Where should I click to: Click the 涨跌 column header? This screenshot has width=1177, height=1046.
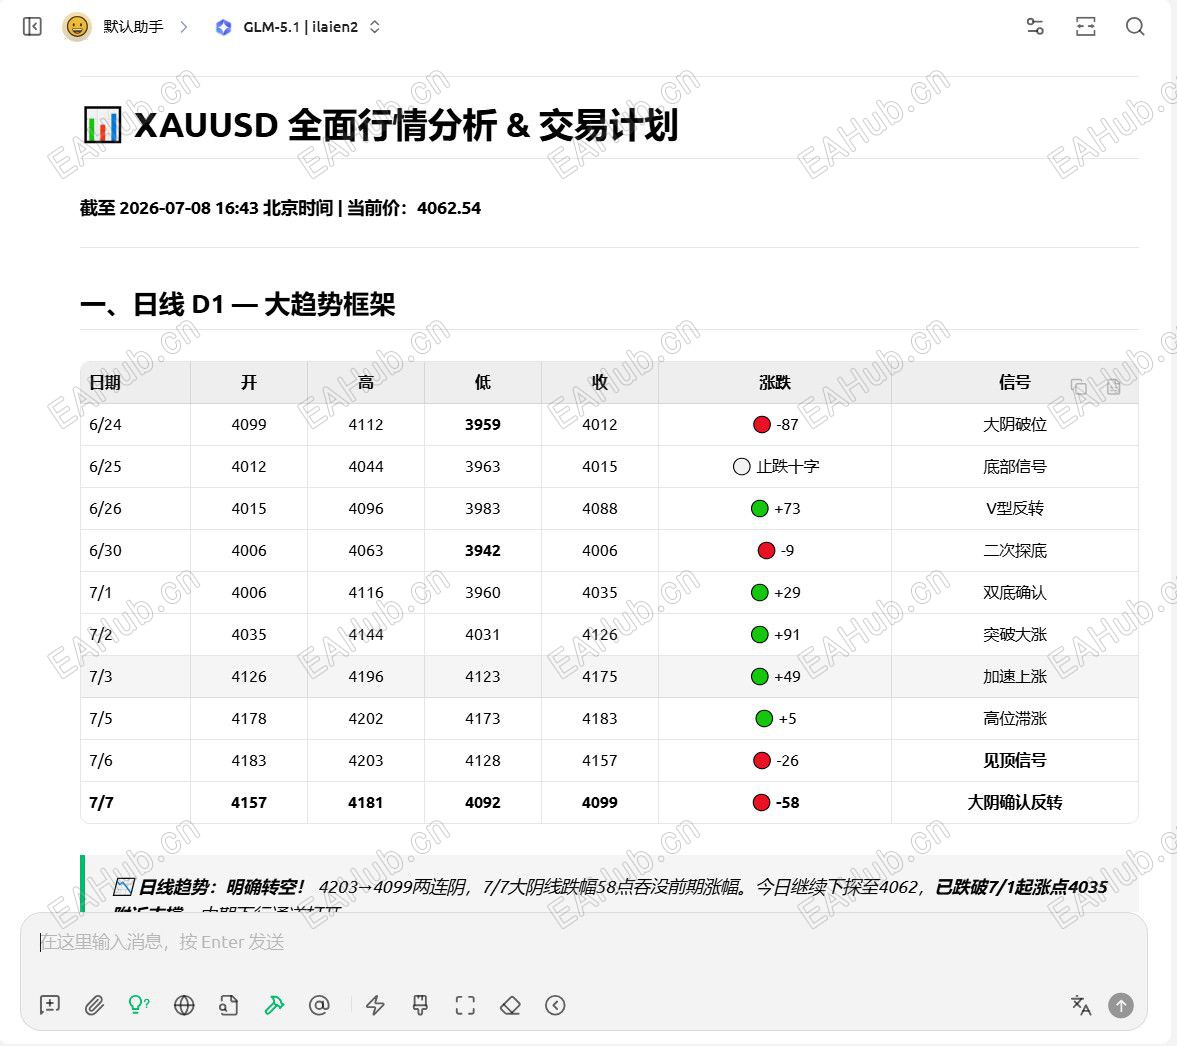click(x=775, y=382)
